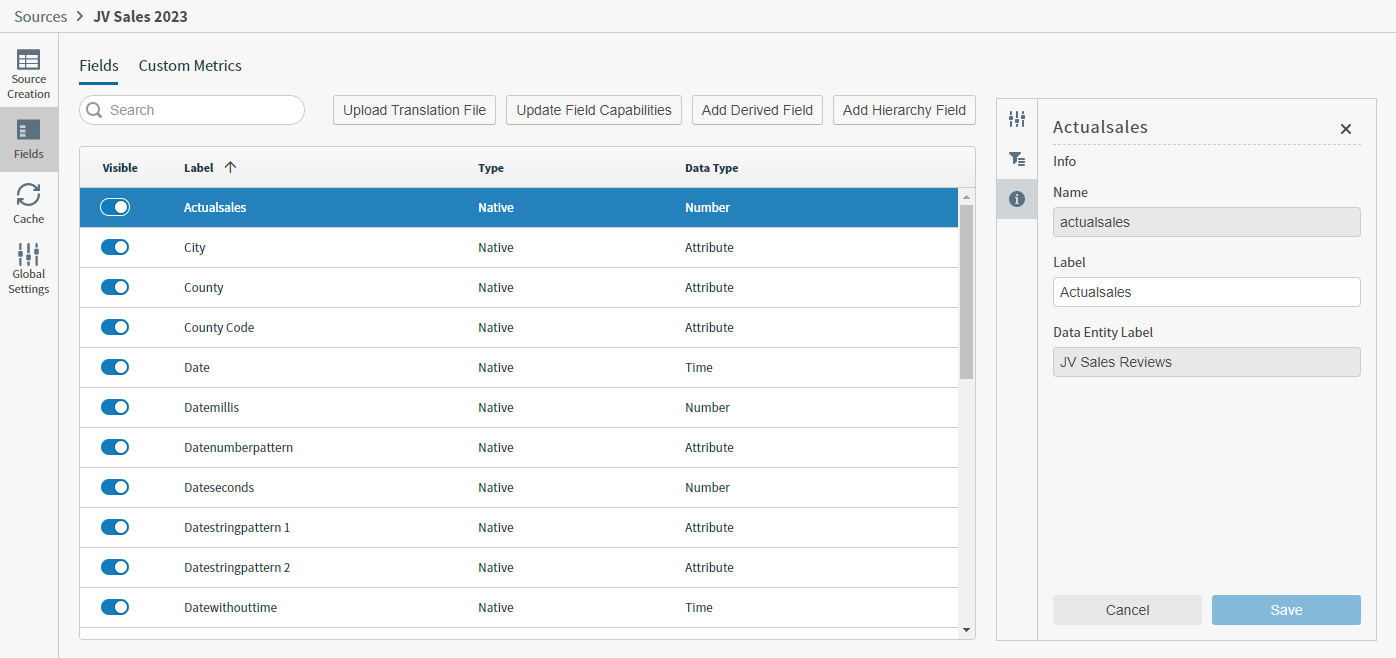Switch to the Custom Metrics tab
This screenshot has width=1396, height=658.
(x=189, y=65)
